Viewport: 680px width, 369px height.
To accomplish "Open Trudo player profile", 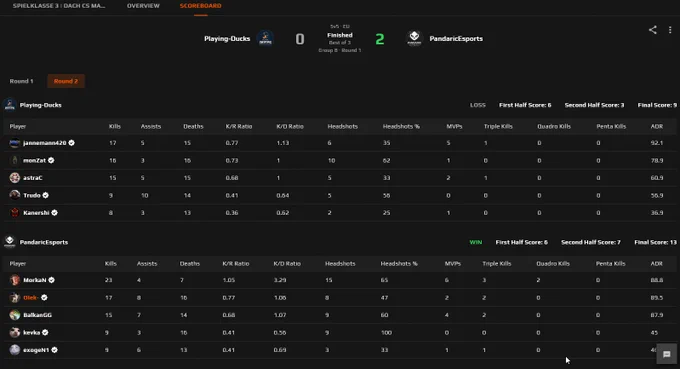I will 32,195.
